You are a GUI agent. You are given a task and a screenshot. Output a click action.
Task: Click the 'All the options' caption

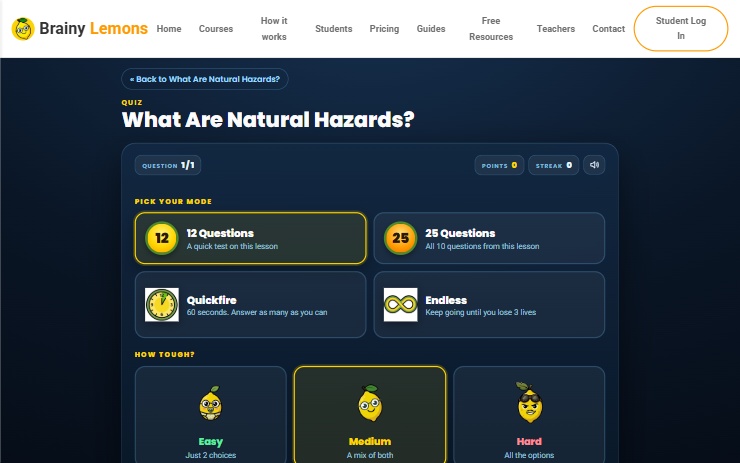529,455
